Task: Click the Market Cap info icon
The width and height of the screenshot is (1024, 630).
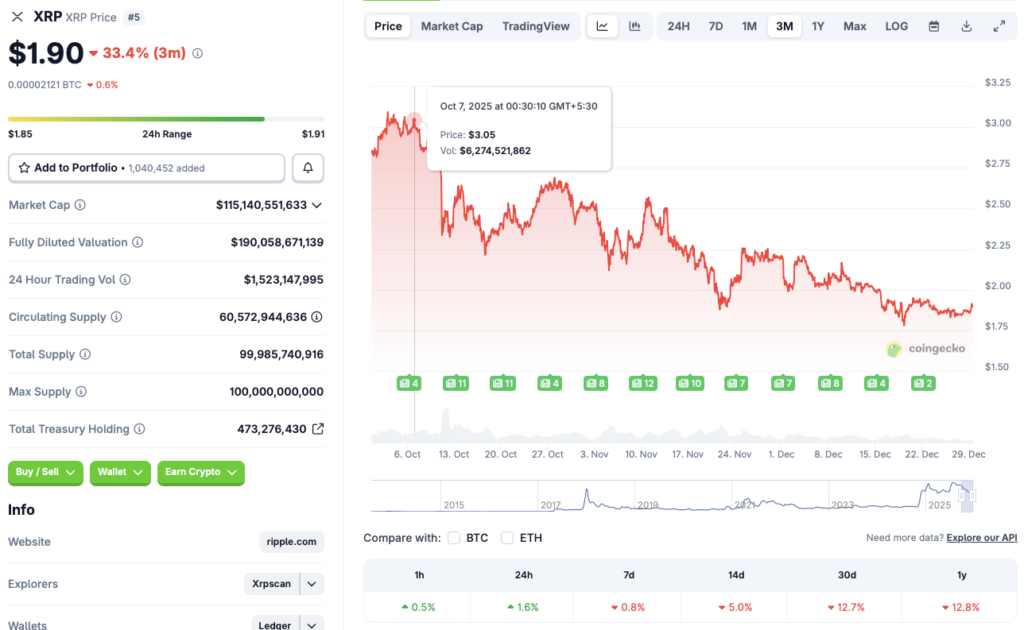Action: pyautogui.click(x=80, y=205)
